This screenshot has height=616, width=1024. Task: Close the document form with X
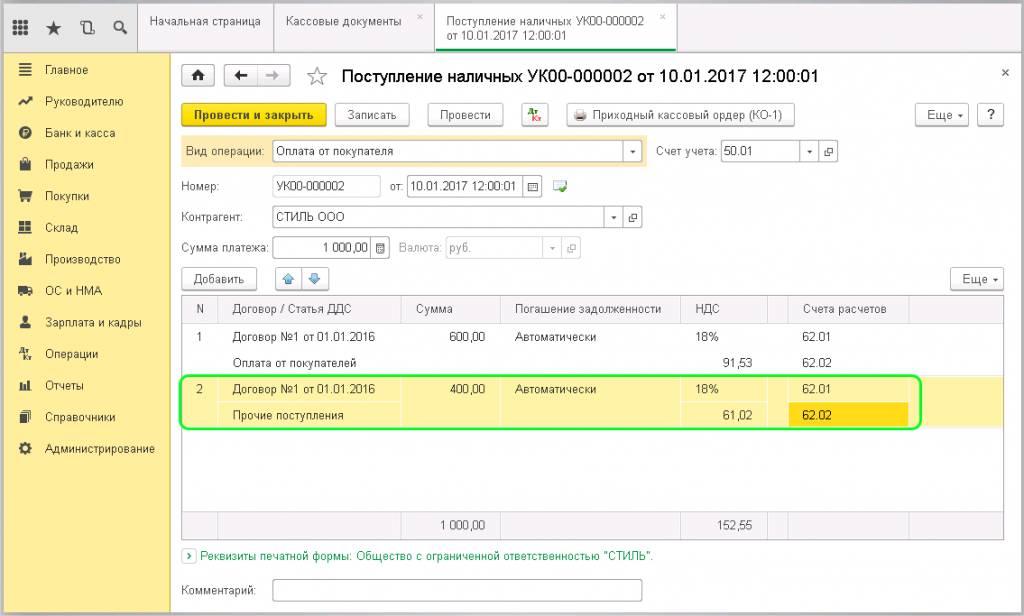tap(1005, 73)
